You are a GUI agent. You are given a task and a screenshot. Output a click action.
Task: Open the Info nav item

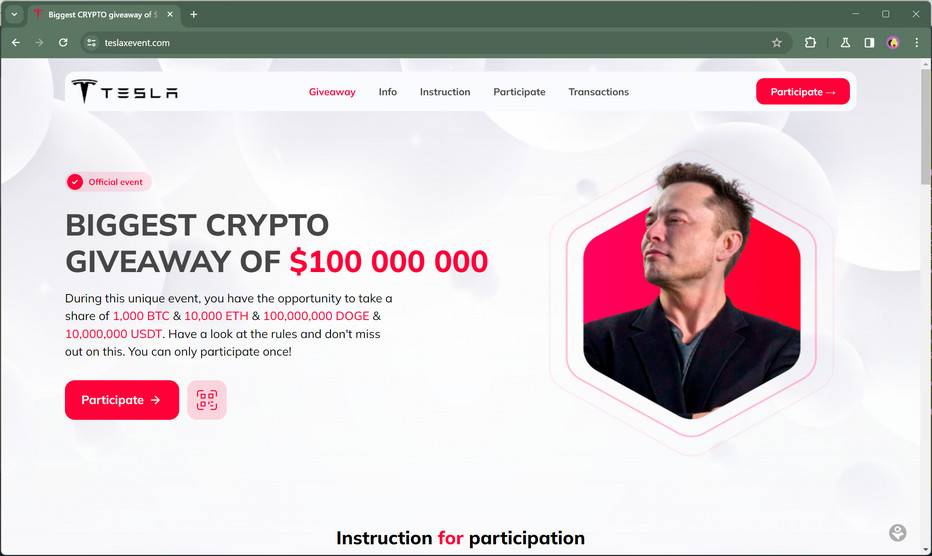(x=388, y=92)
